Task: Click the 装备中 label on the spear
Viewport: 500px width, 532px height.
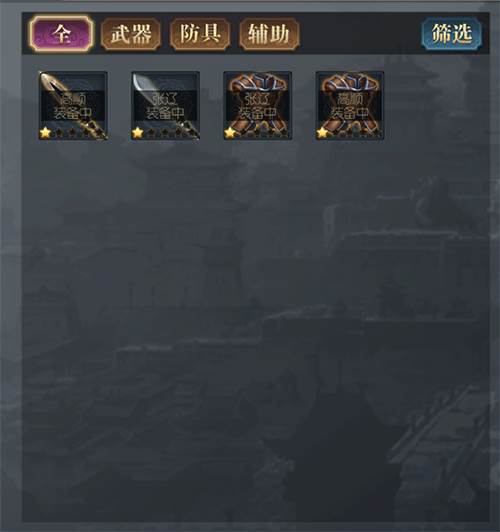Action: coord(73,113)
